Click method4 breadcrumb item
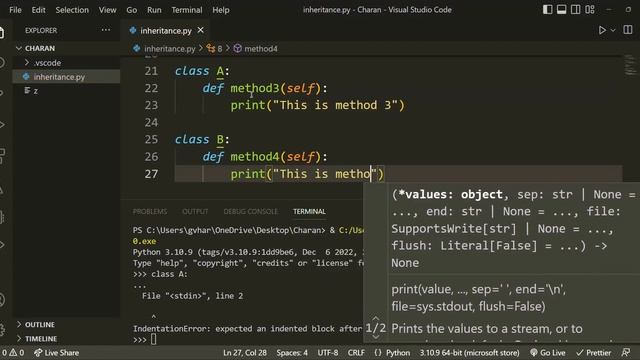The height and width of the screenshot is (360, 640). click(x=256, y=49)
